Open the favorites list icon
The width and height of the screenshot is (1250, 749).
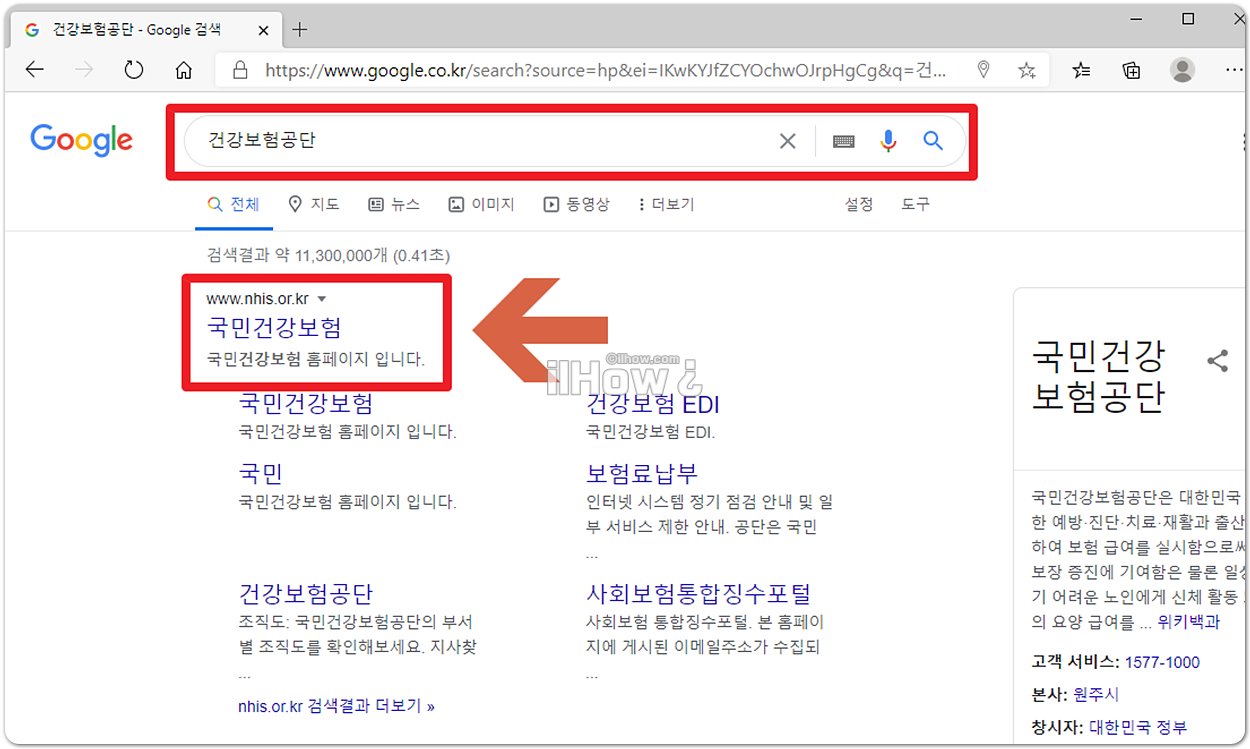(x=1081, y=70)
